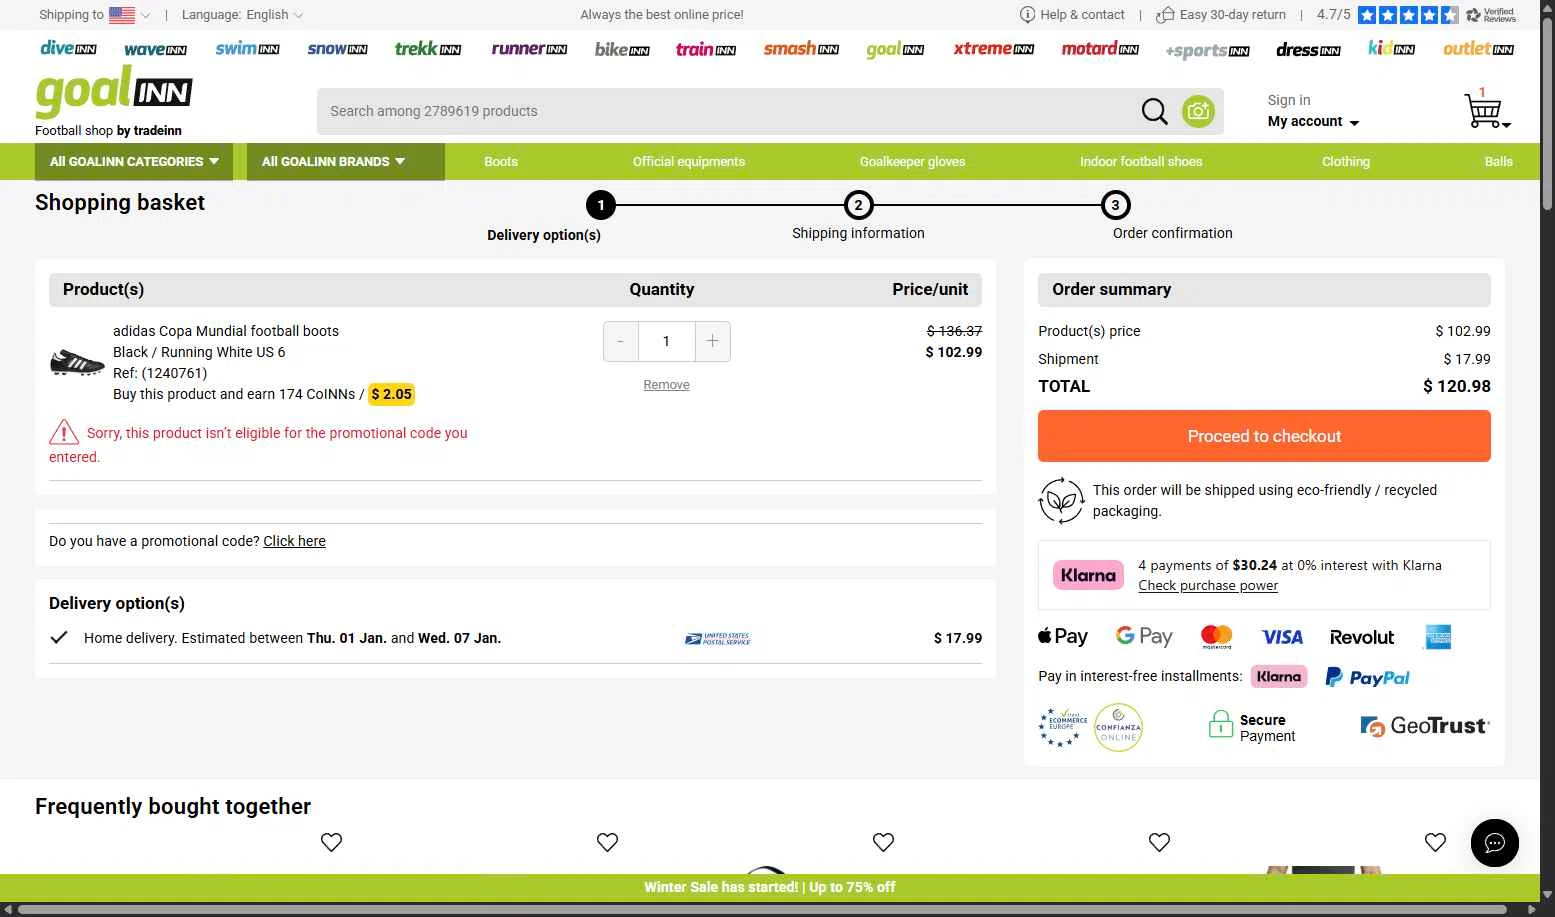Image resolution: width=1555 pixels, height=917 pixels.
Task: Click the adidas Copa Mundial boot thumbnail
Action: tap(77, 362)
